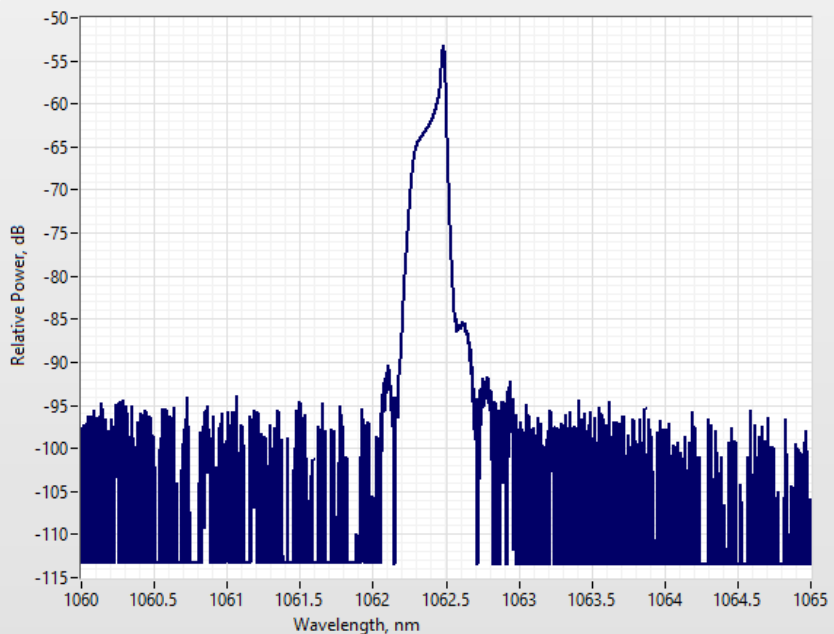Viewport: 834px width, 634px height.
Task: Click the 1060.5 x-axis tick label
Action: [x=154, y=599]
